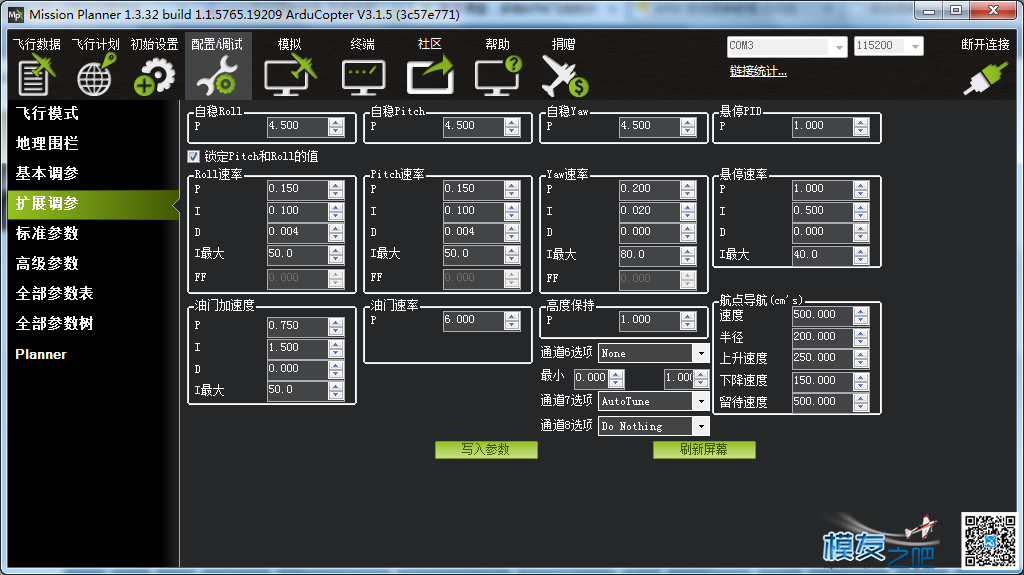Click the Yaw速率 P value field

coord(657,189)
